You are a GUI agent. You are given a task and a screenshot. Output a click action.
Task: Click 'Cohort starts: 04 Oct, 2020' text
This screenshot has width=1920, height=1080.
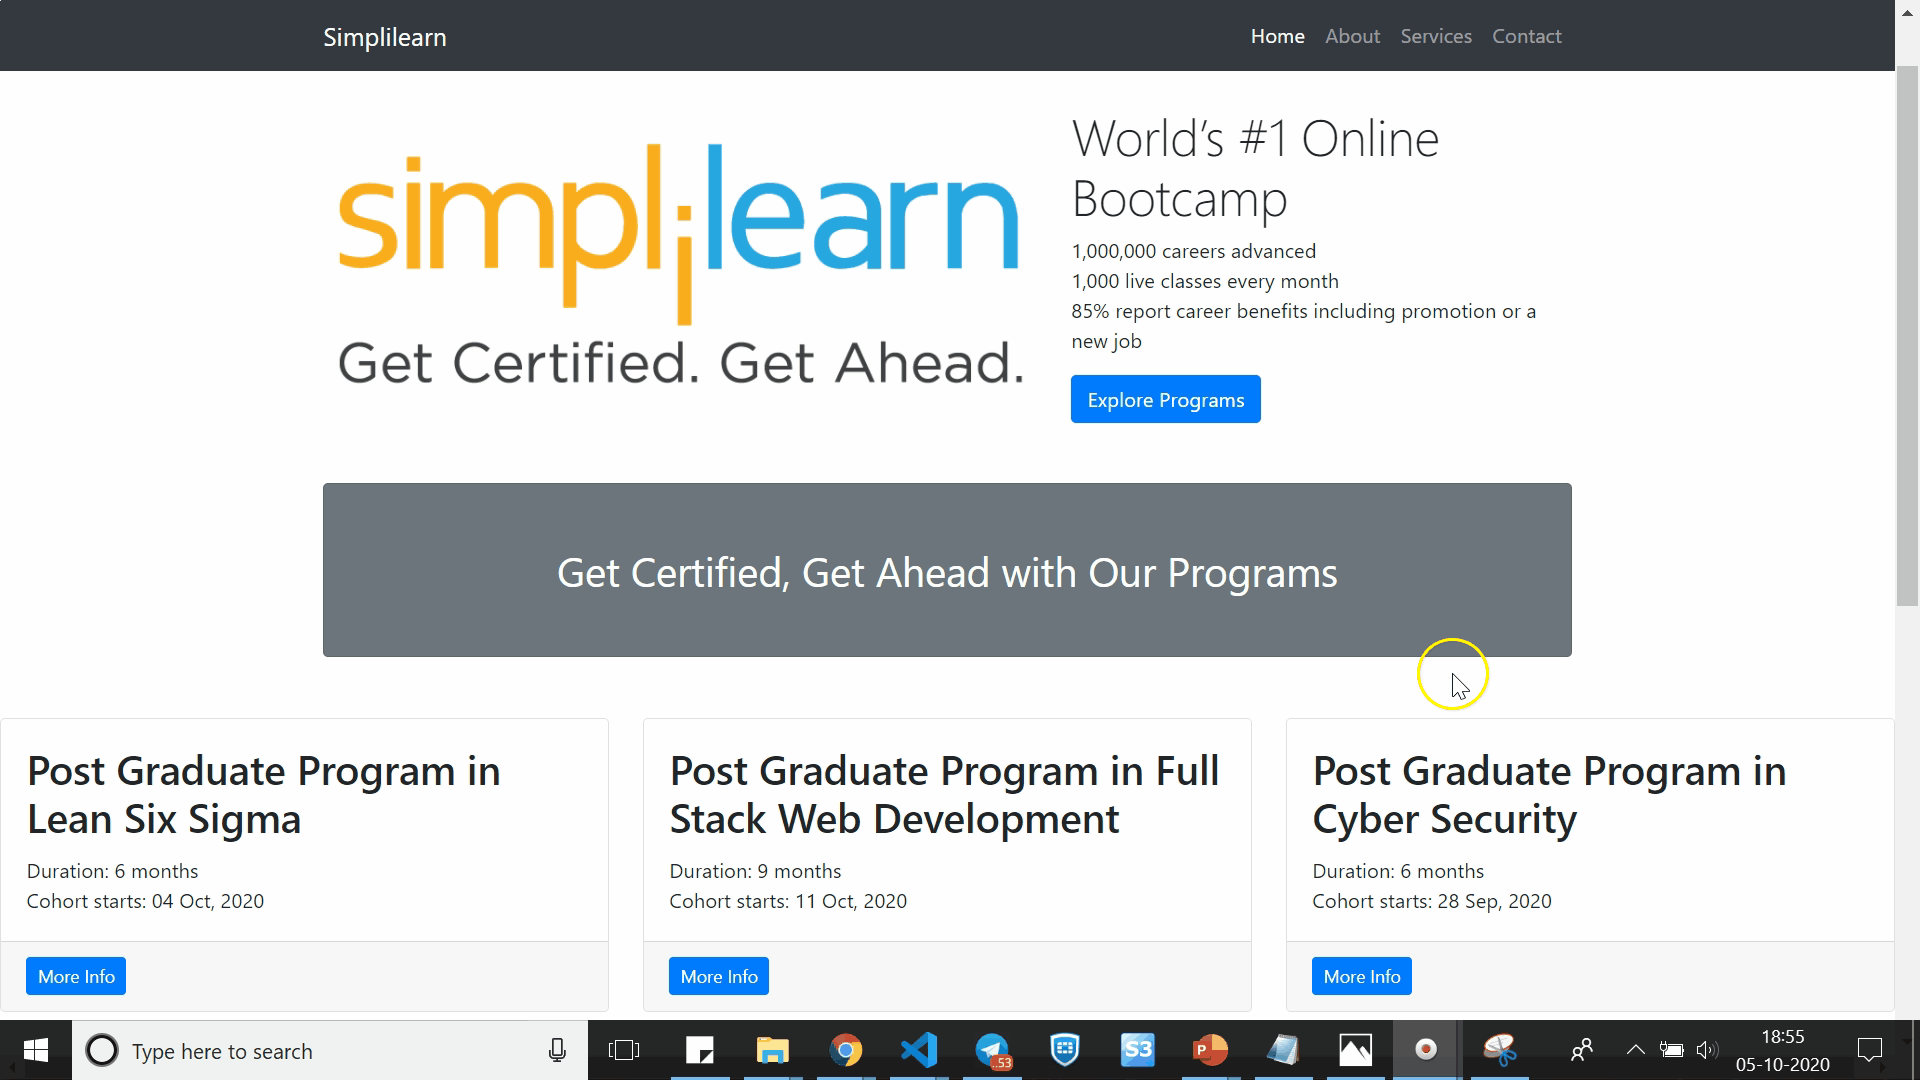click(145, 901)
